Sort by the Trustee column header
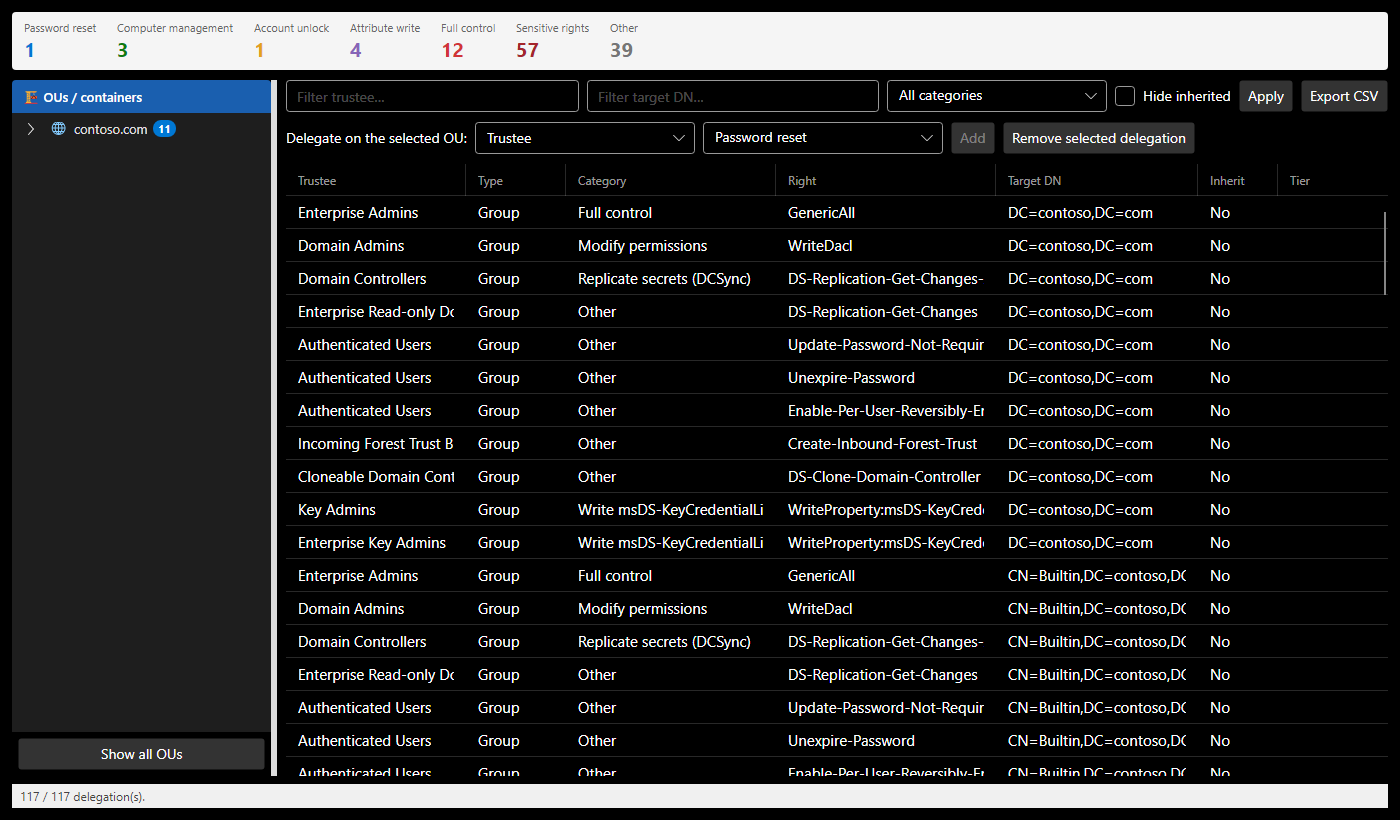Screen dimensions: 1400x820 [x=376, y=181]
